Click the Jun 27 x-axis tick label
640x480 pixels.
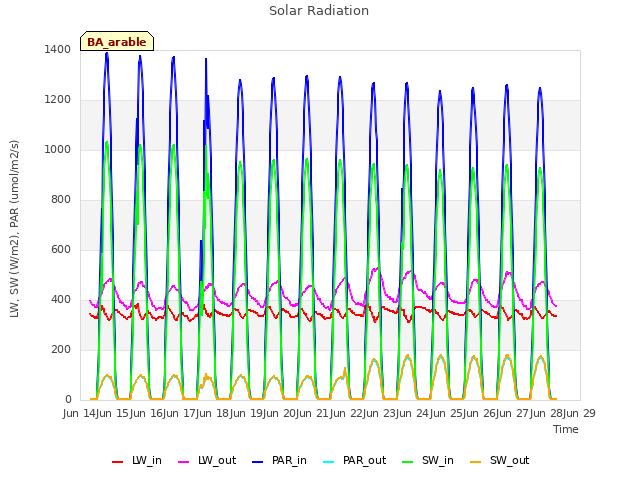pyautogui.click(x=514, y=413)
